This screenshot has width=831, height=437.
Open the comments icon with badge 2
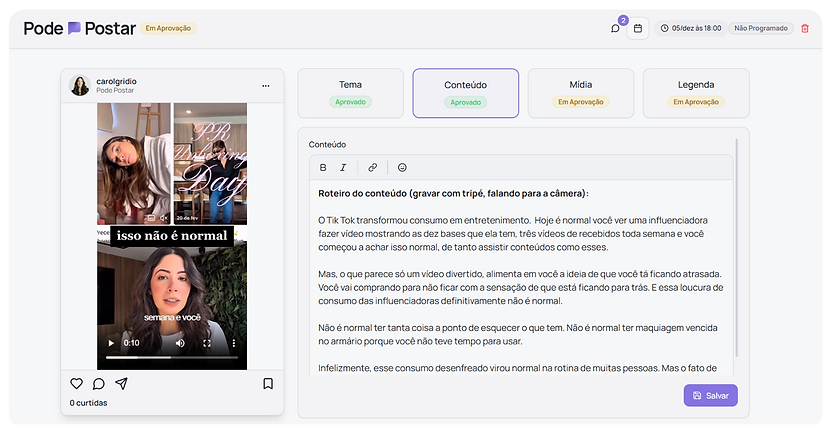(615, 29)
